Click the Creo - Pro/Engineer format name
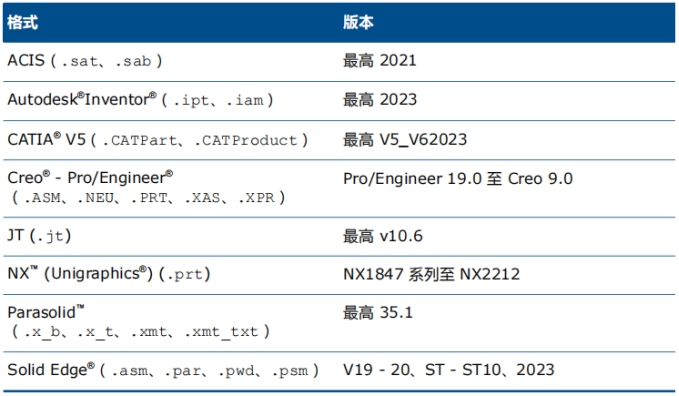679x396 pixels. coord(90,177)
